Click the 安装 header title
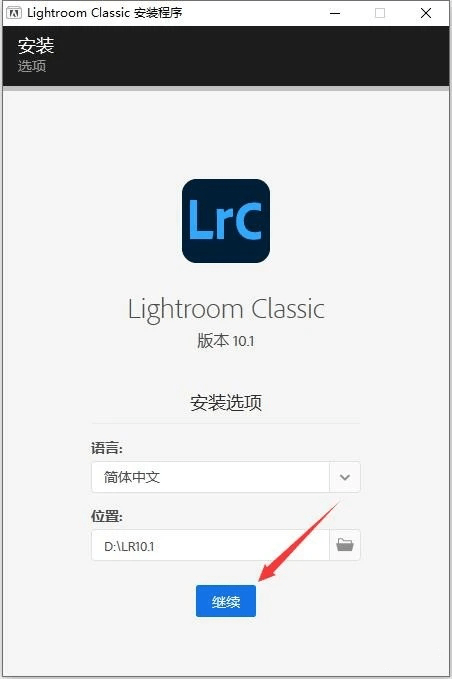This screenshot has width=452, height=679. pos(36,45)
